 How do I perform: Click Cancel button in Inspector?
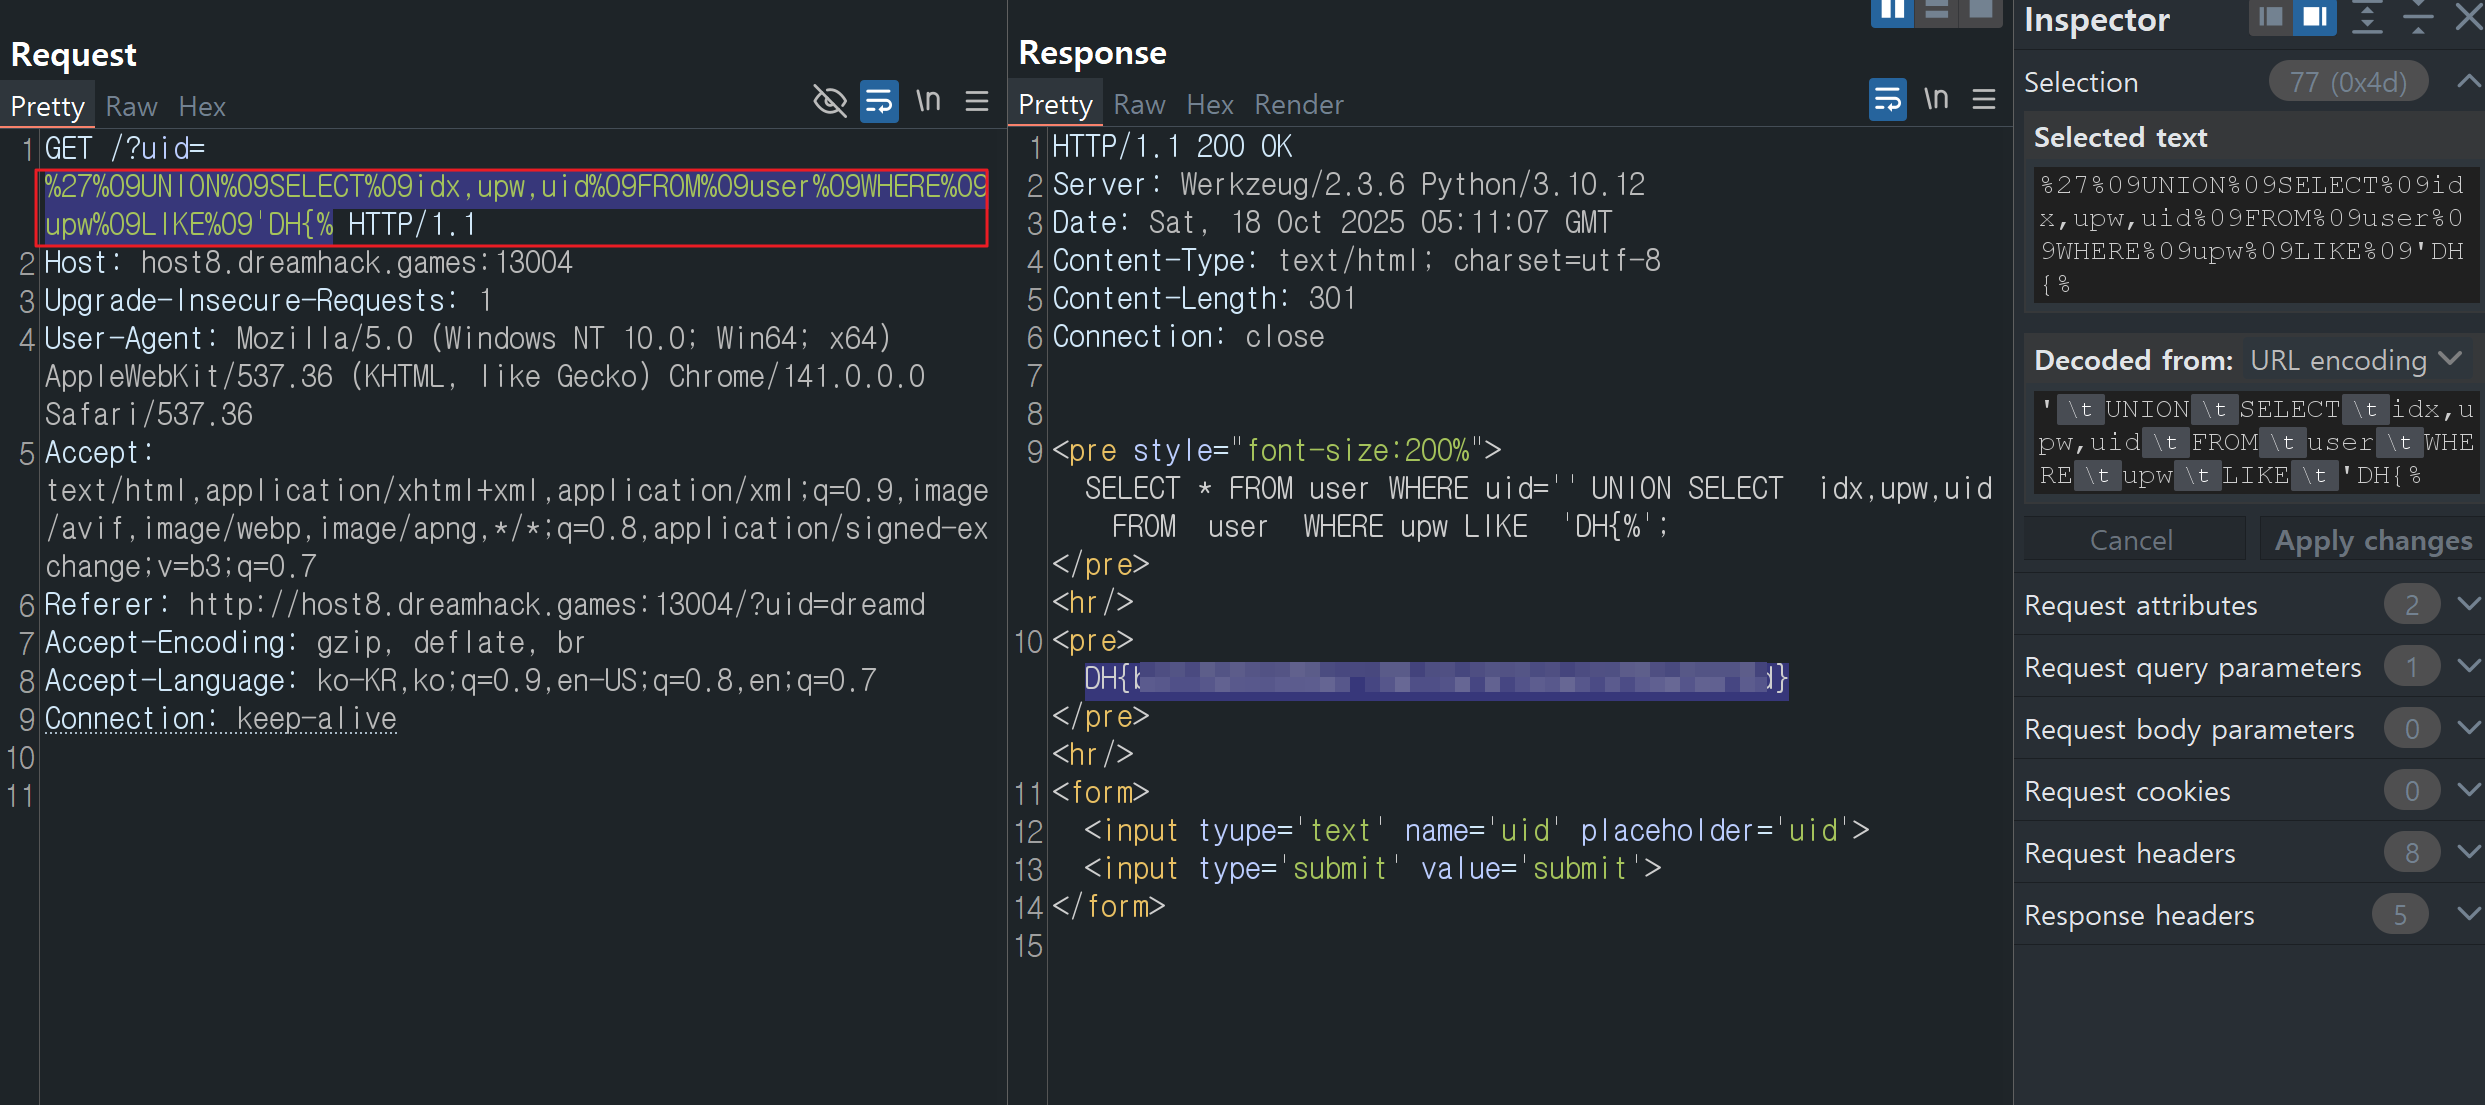point(2131,540)
